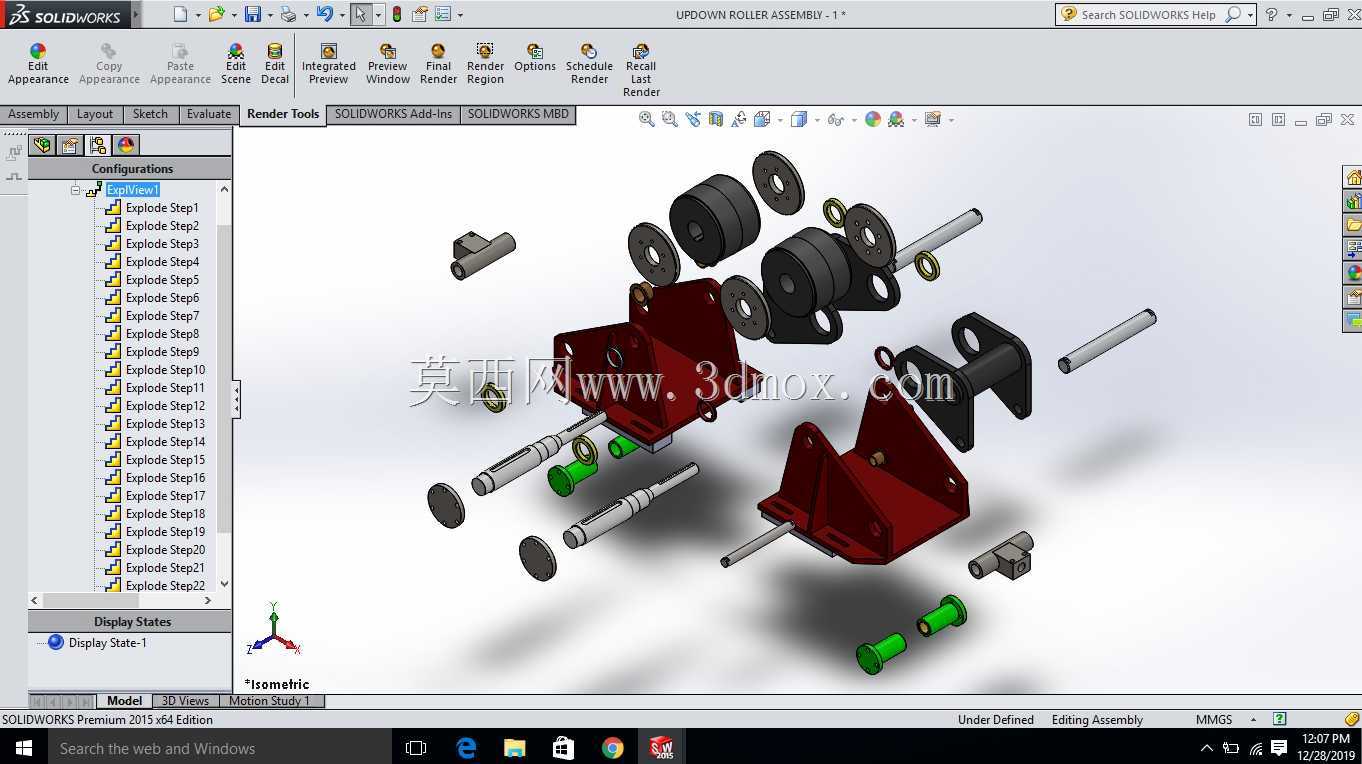Click the Open file folder icon
This screenshot has width=1362, height=764.
216,14
